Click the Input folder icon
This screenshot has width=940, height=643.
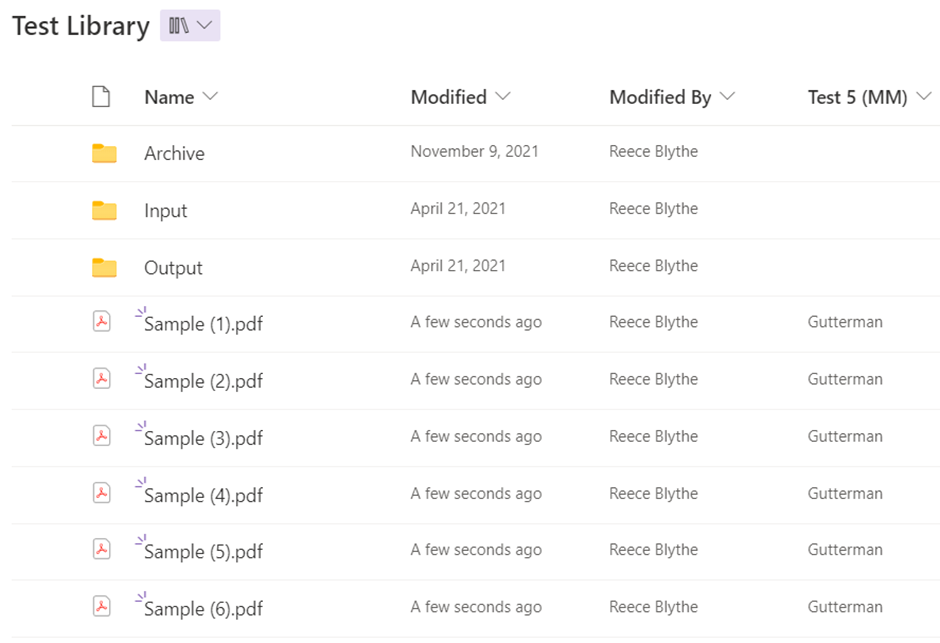point(104,210)
